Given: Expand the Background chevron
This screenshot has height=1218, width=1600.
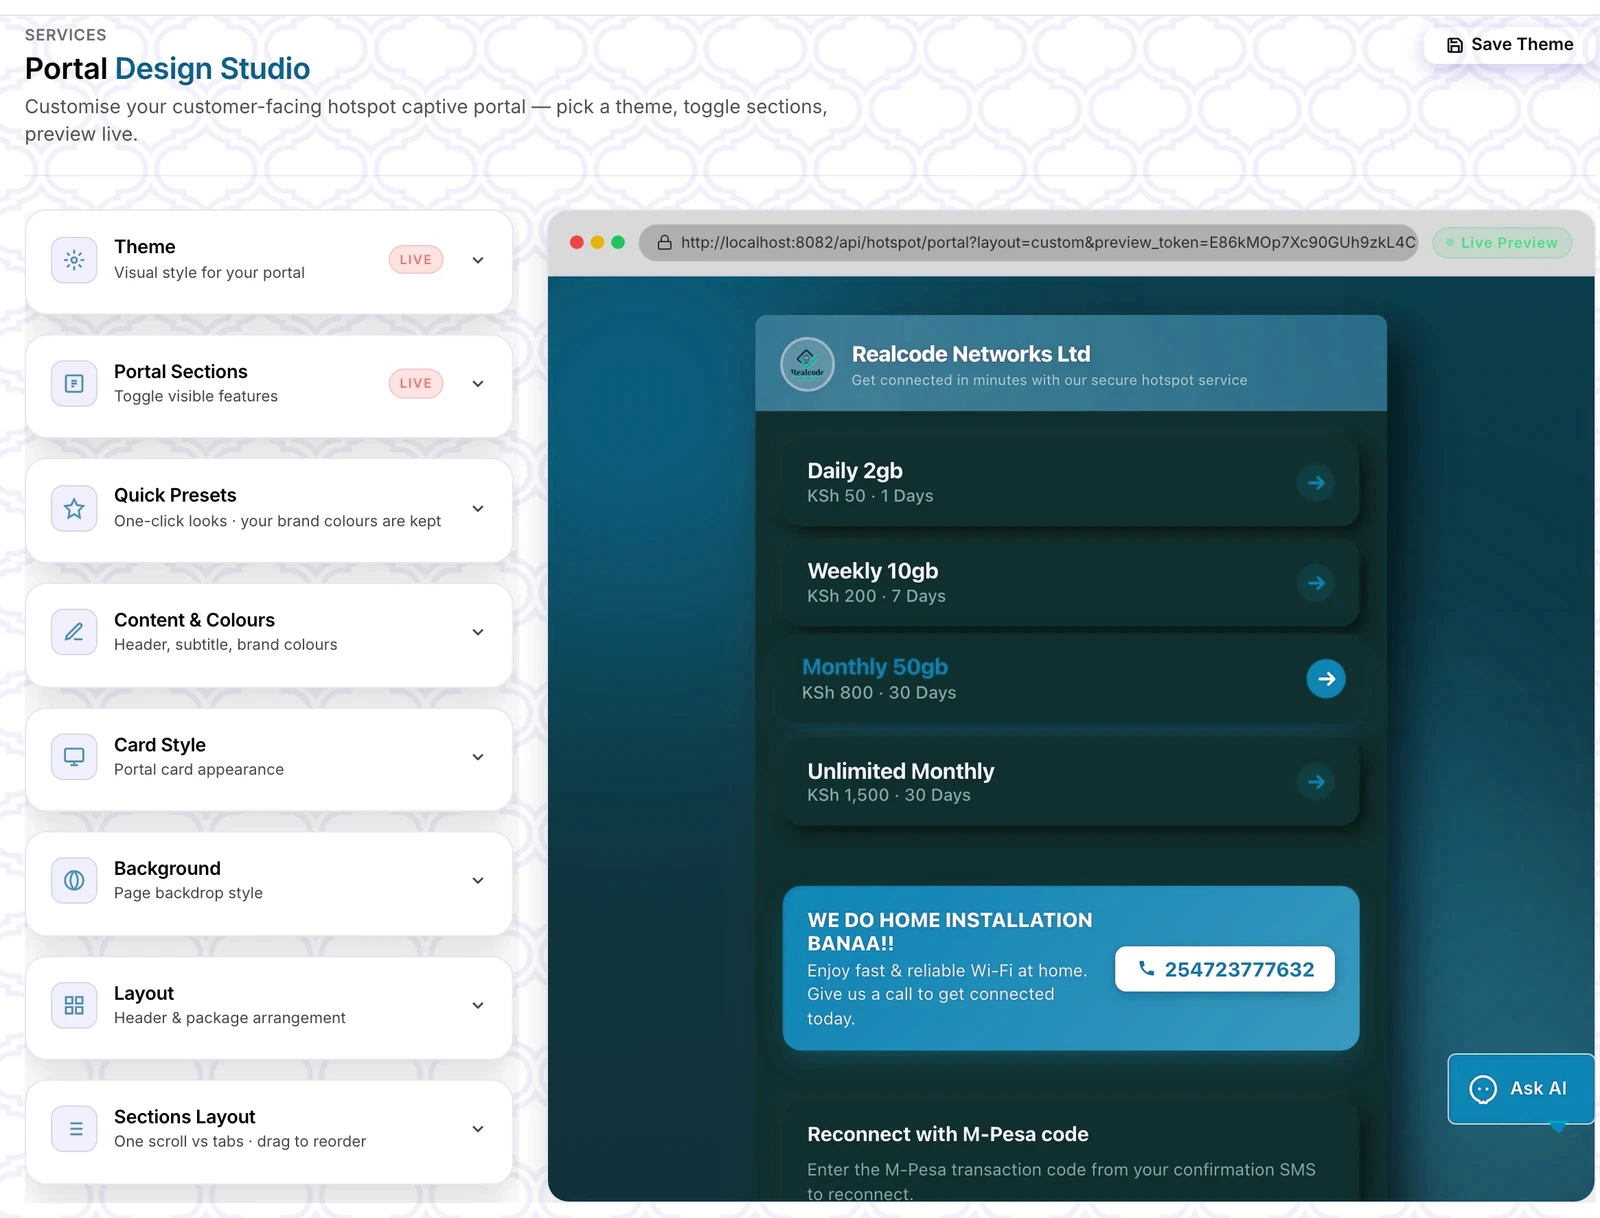Looking at the screenshot, I should point(478,880).
